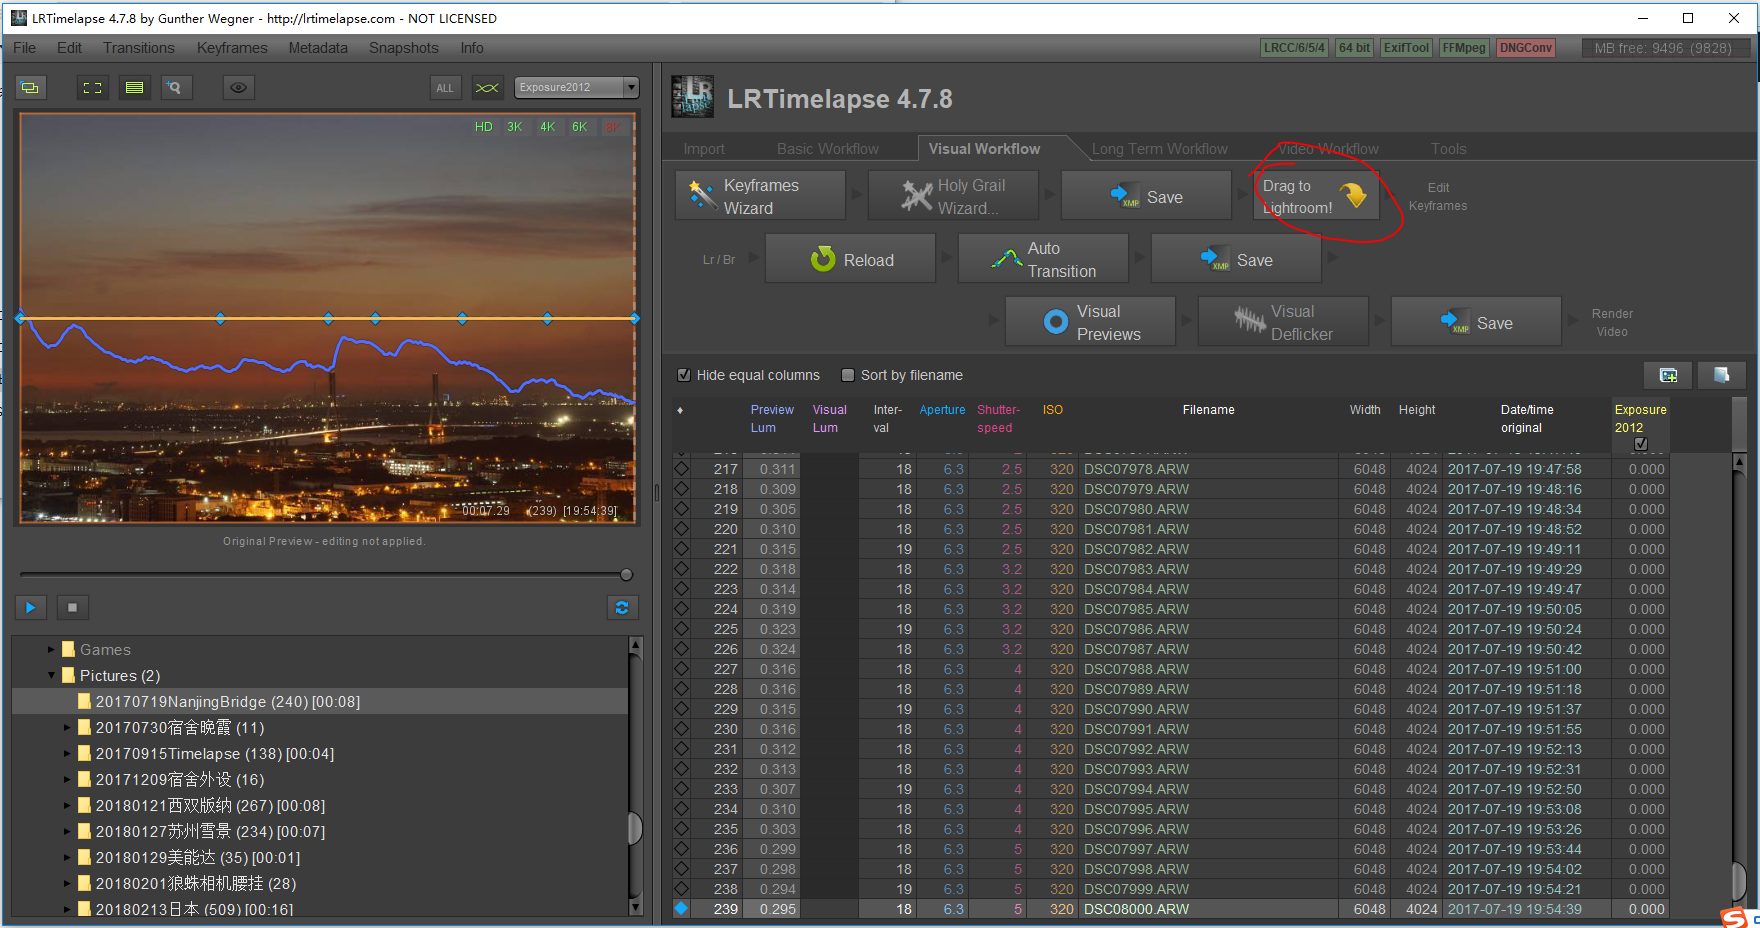Click the refresh preview icon
Screen dimensions: 1760x928
pyautogui.click(x=622, y=607)
